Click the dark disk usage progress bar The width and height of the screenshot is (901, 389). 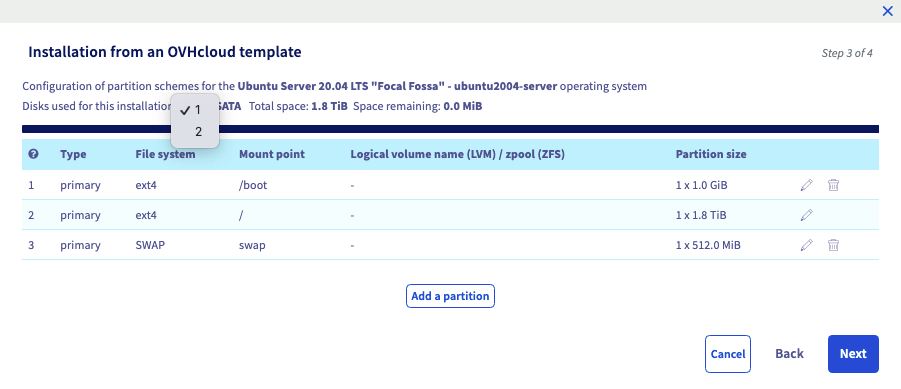[450, 129]
